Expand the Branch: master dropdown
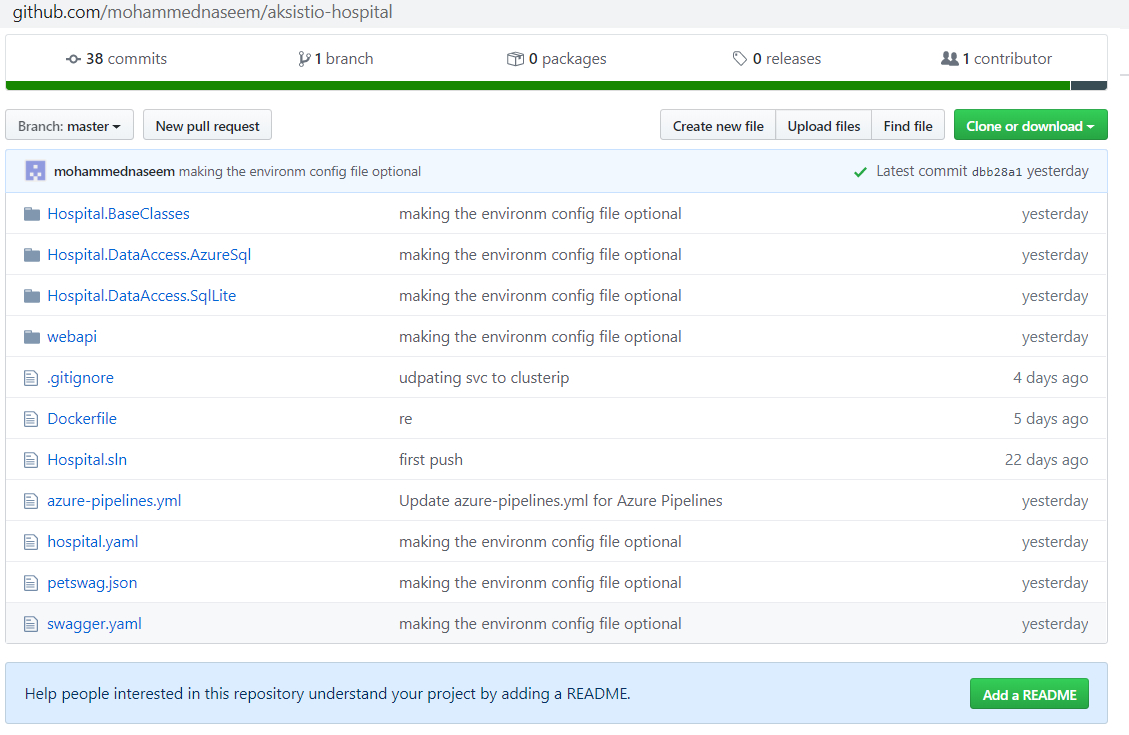 point(69,125)
